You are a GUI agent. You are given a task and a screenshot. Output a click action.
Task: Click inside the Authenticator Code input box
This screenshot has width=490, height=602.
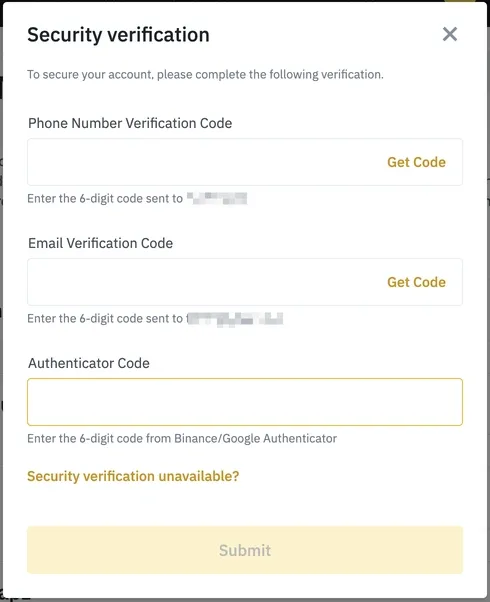pyautogui.click(x=245, y=402)
